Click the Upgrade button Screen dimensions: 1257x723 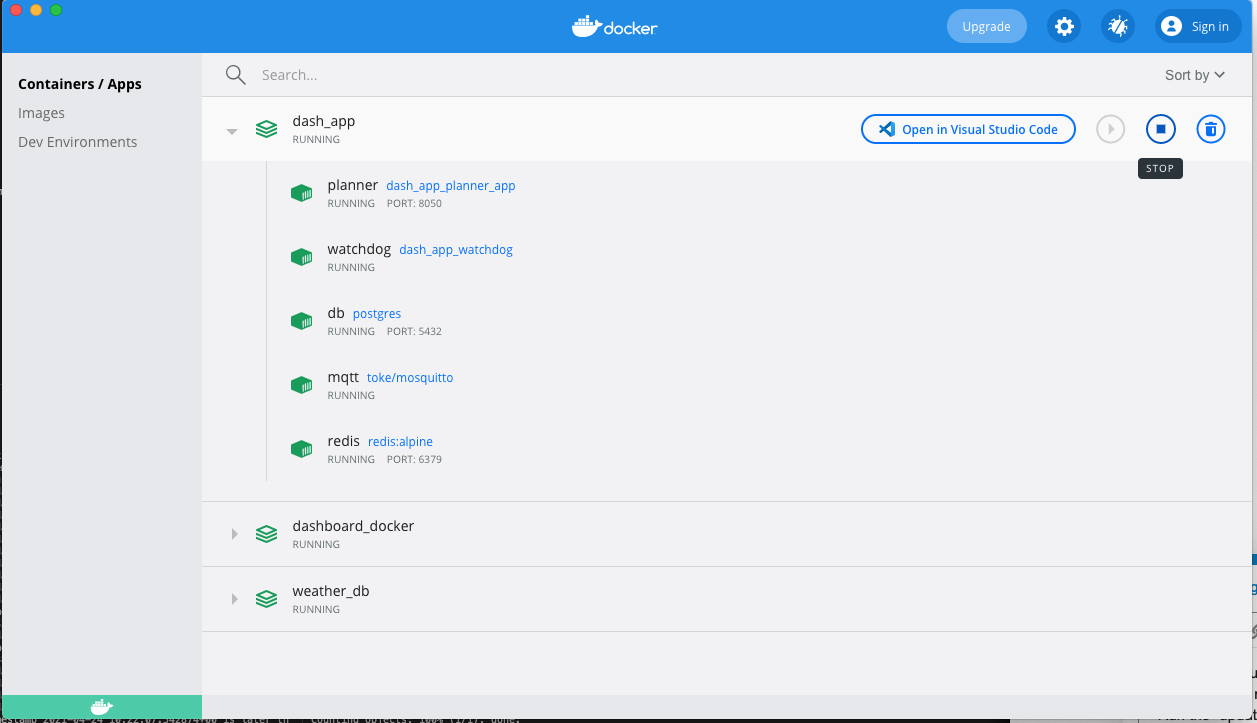[x=986, y=27]
